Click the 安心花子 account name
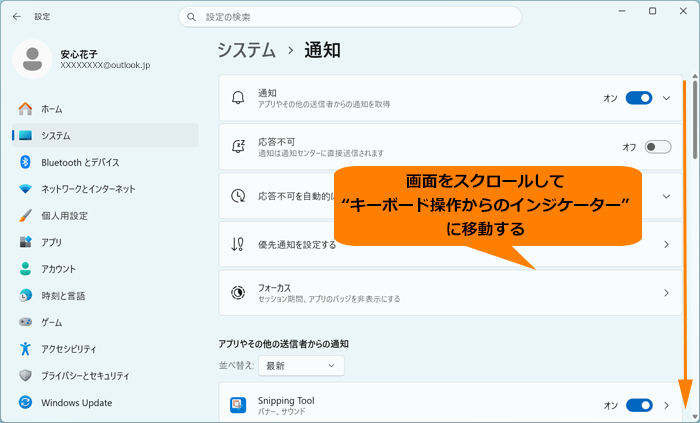700x423 pixels. (79, 54)
